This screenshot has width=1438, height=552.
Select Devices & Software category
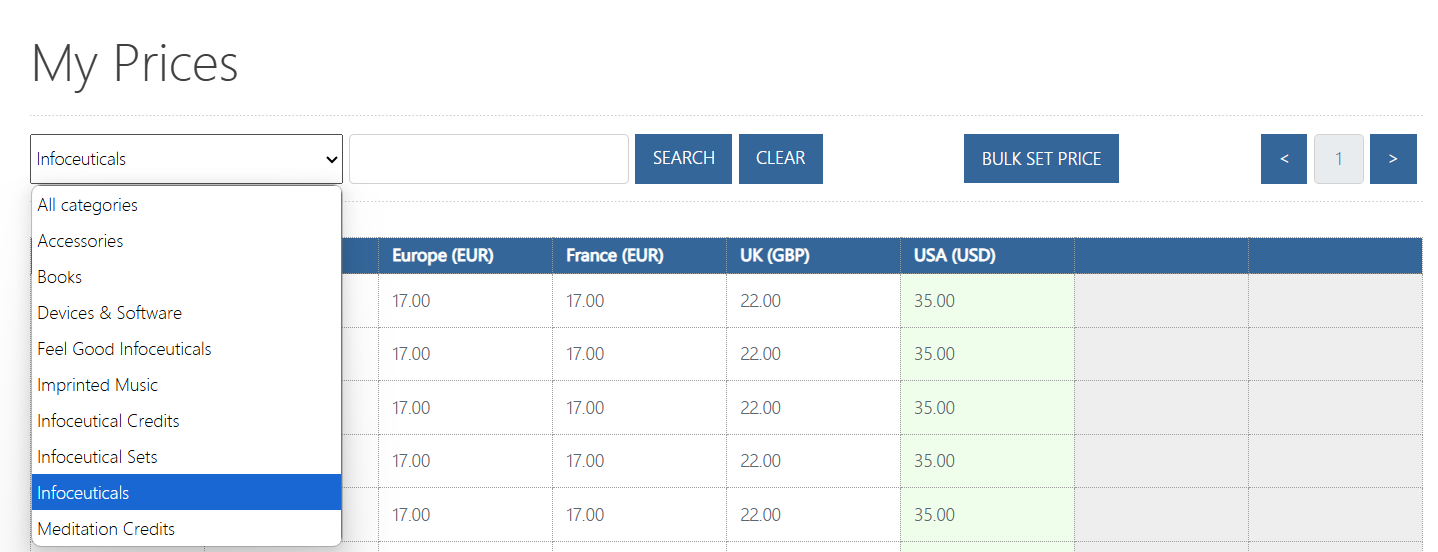click(x=187, y=313)
